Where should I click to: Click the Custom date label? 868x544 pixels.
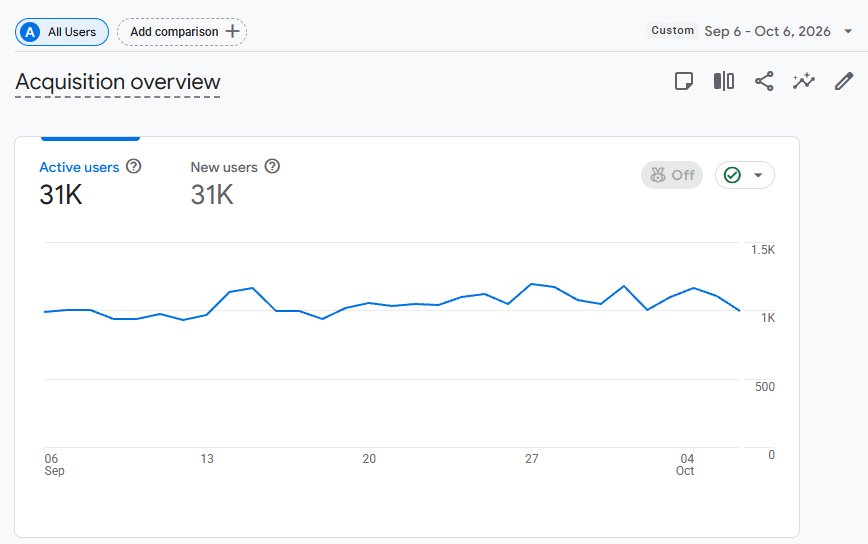pos(672,30)
